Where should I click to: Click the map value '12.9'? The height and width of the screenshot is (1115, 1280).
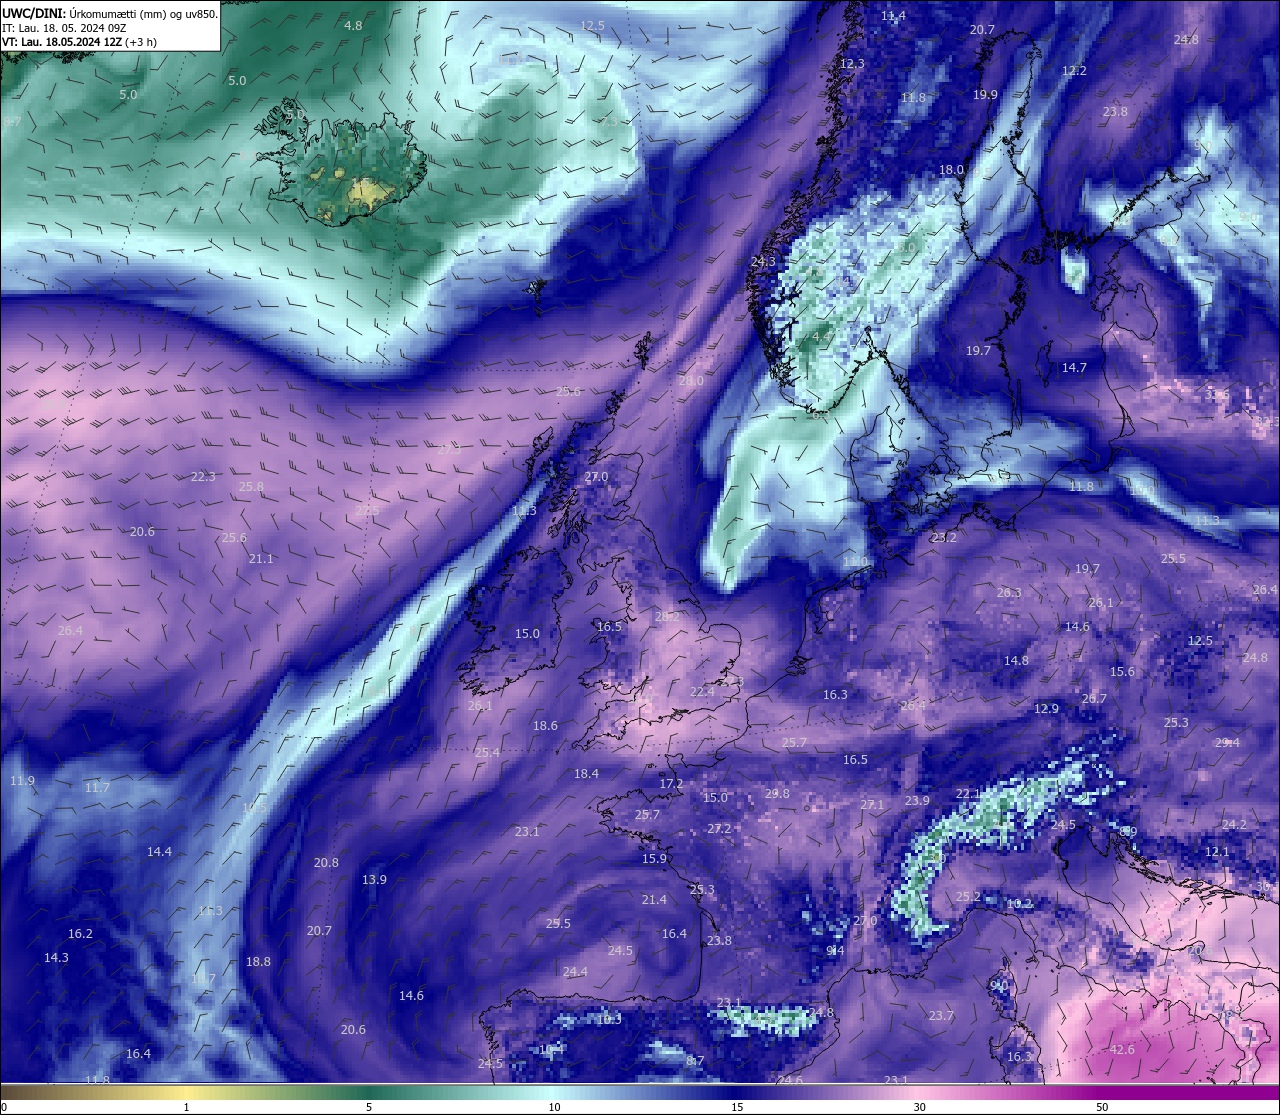pos(1046,708)
